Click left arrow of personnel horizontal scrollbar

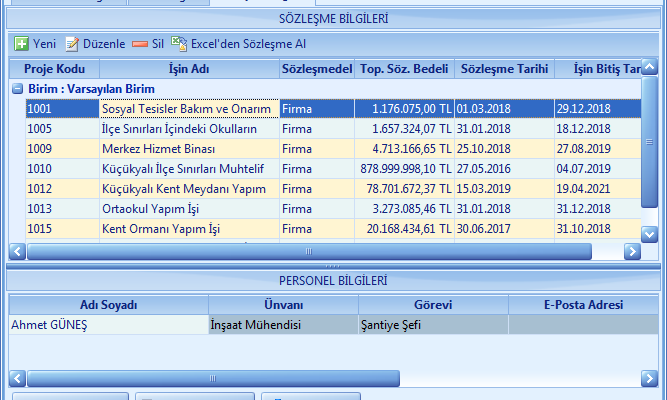tap(17, 378)
